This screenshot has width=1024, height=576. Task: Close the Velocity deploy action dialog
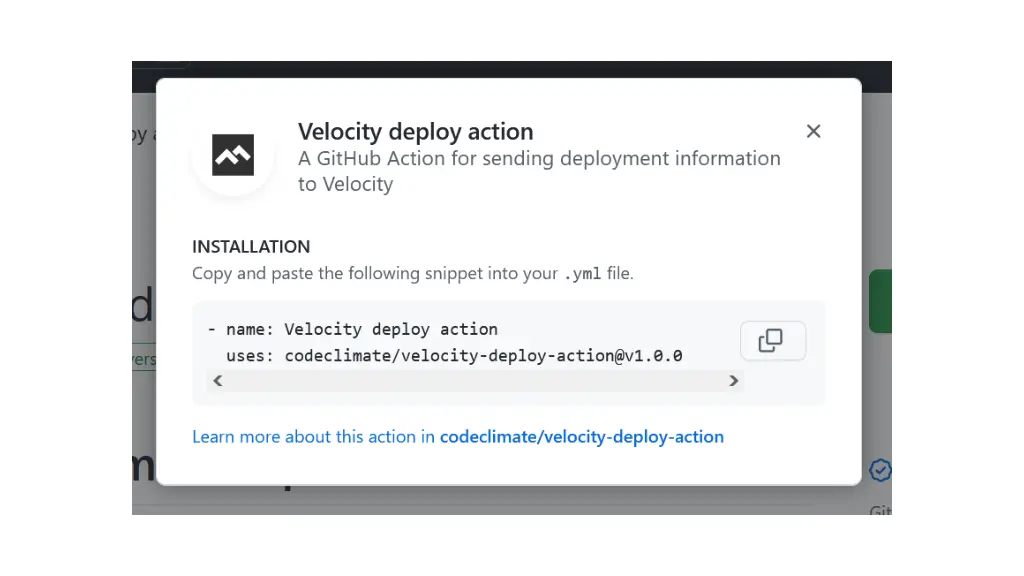[813, 131]
